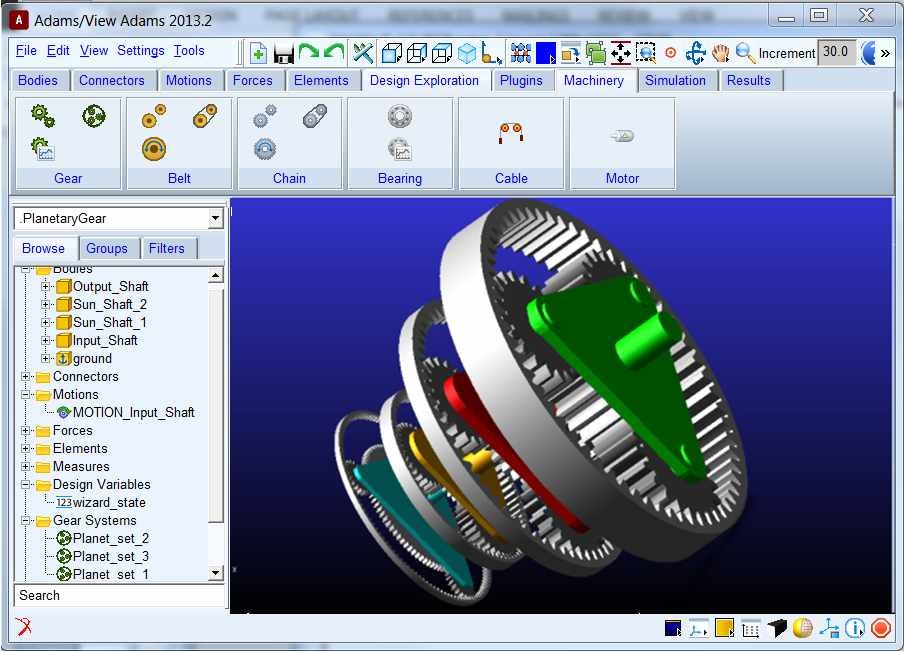Click the second wireframe view cube icon

click(x=417, y=53)
